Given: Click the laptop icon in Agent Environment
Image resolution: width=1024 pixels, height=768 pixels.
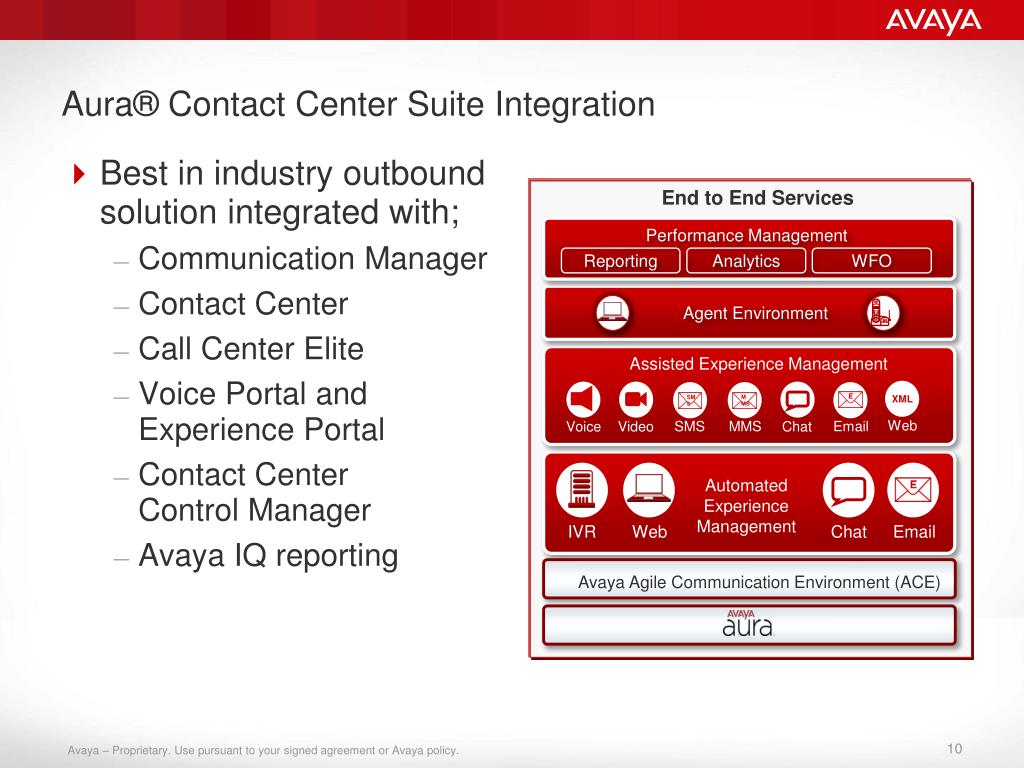Looking at the screenshot, I should [x=613, y=312].
